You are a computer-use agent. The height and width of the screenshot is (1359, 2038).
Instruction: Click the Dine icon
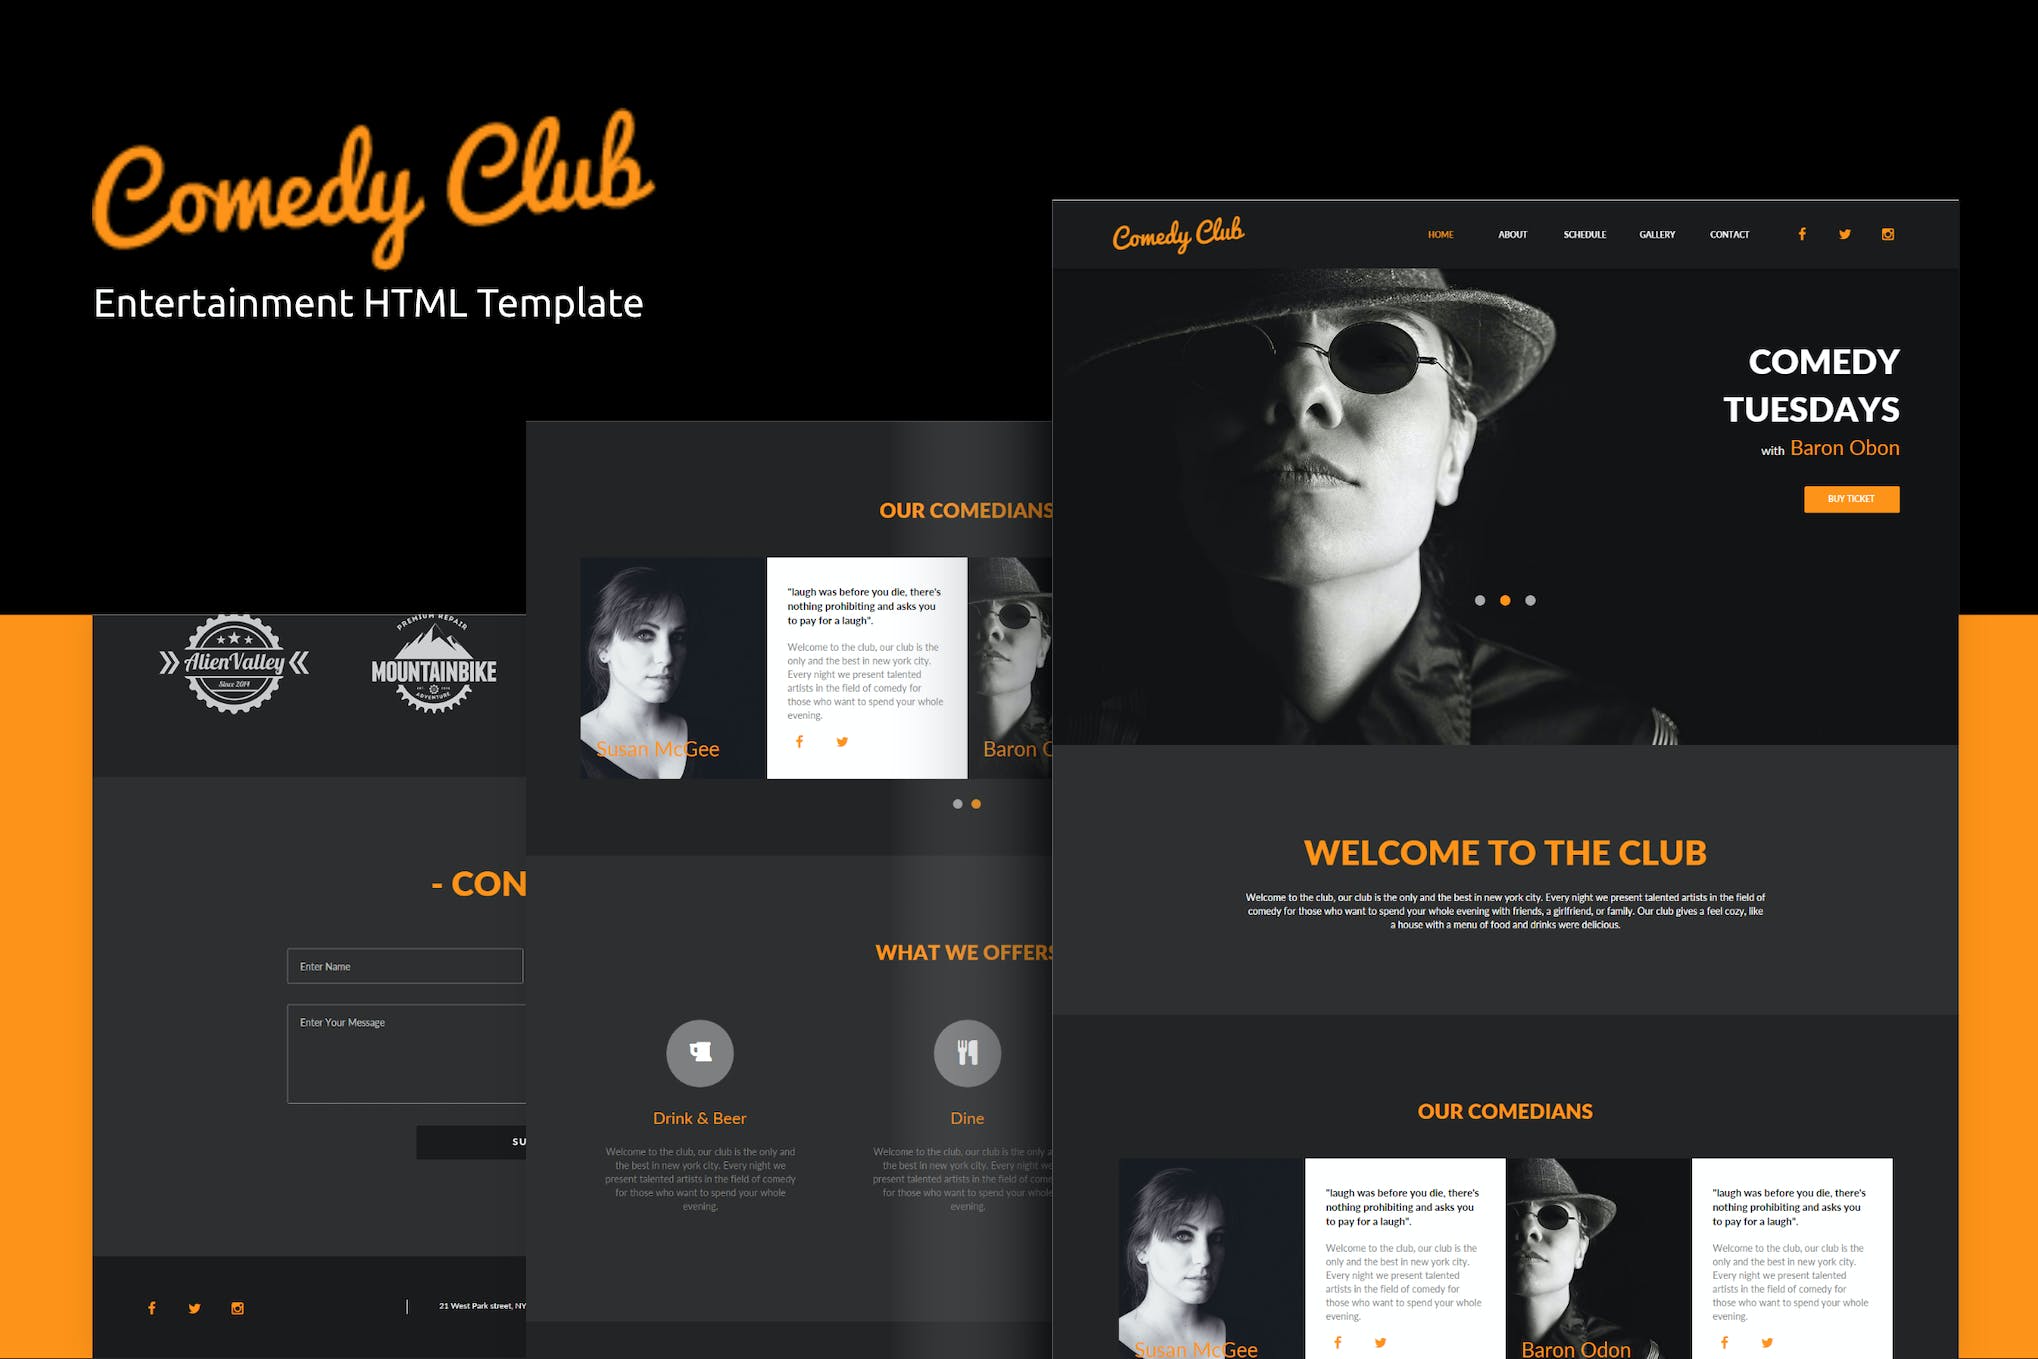[966, 1051]
